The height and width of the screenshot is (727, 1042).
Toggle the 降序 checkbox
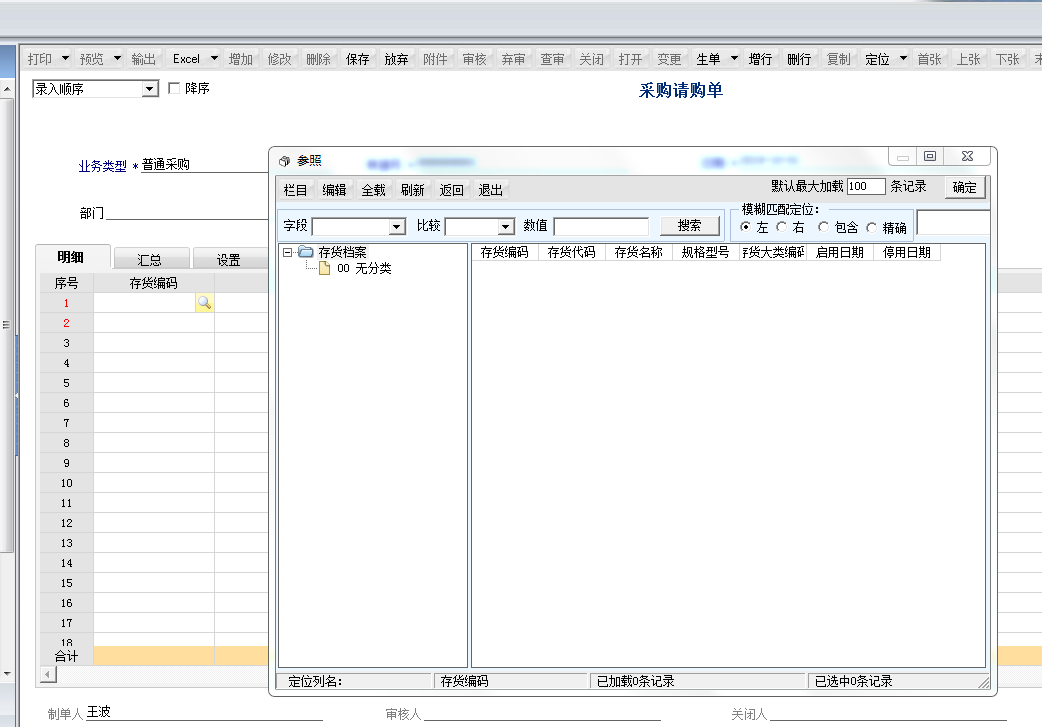pyautogui.click(x=174, y=88)
